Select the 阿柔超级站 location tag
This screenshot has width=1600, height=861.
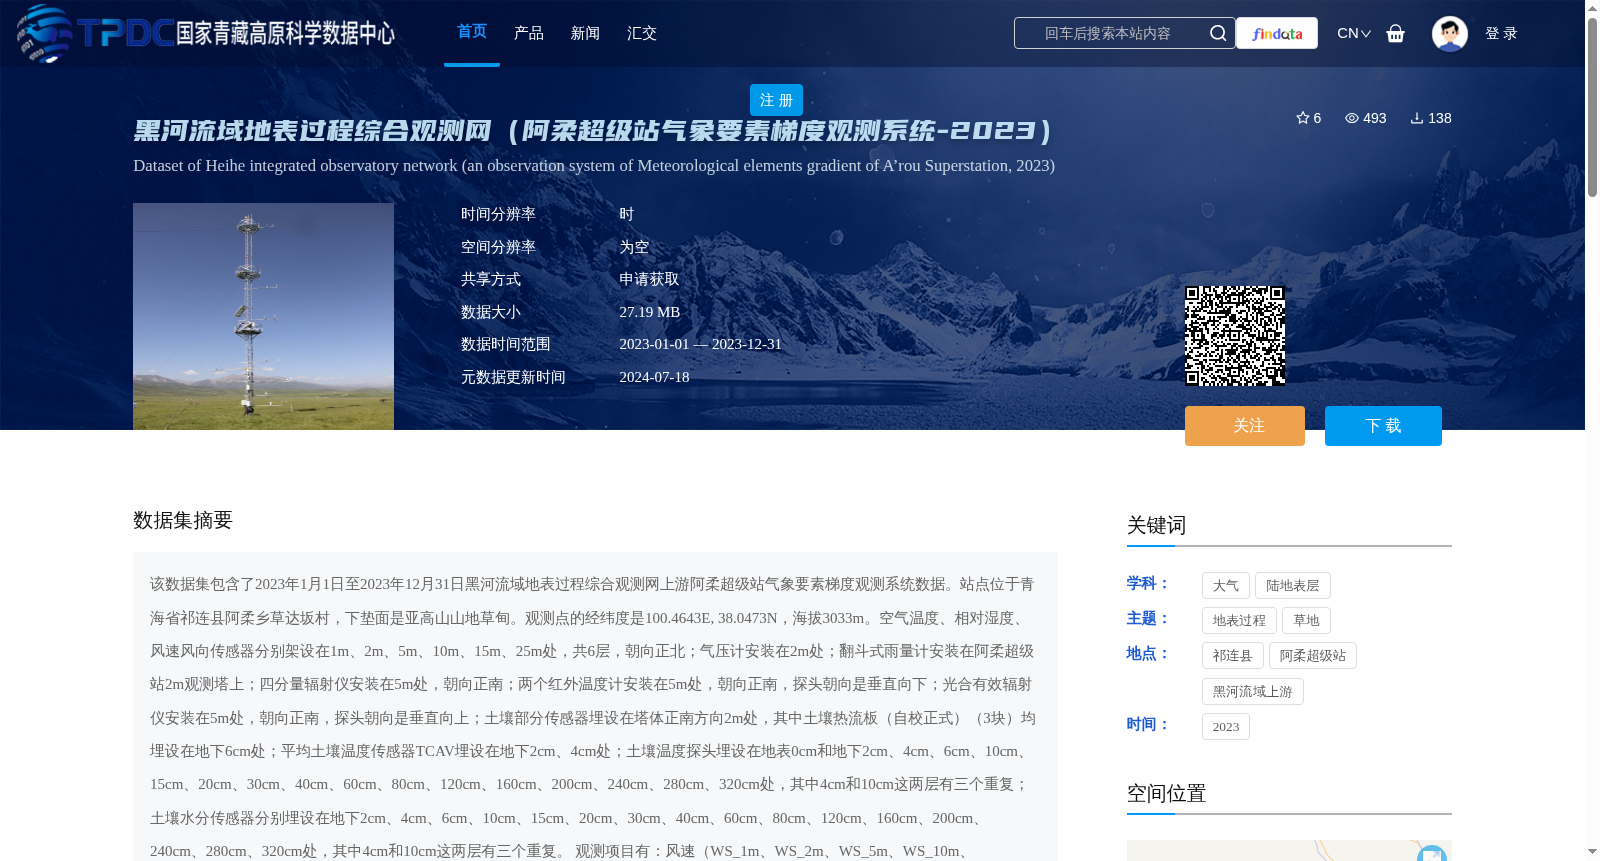point(1313,656)
